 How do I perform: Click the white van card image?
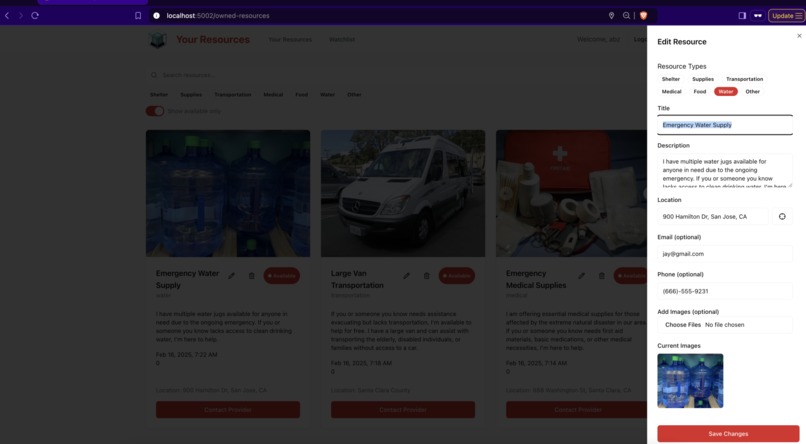(x=402, y=193)
